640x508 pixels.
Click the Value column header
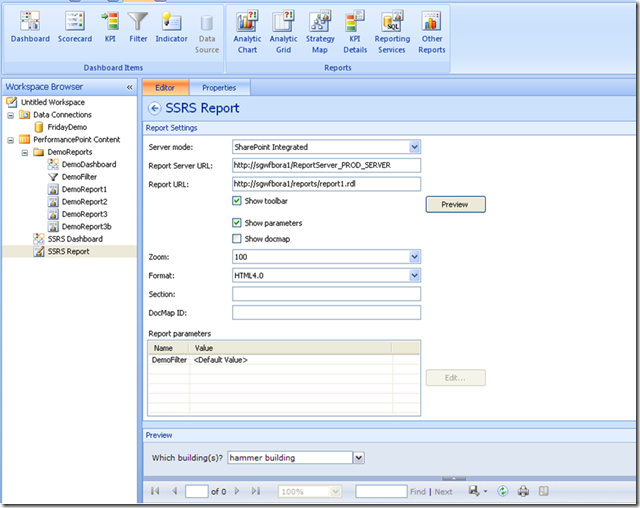[290, 348]
